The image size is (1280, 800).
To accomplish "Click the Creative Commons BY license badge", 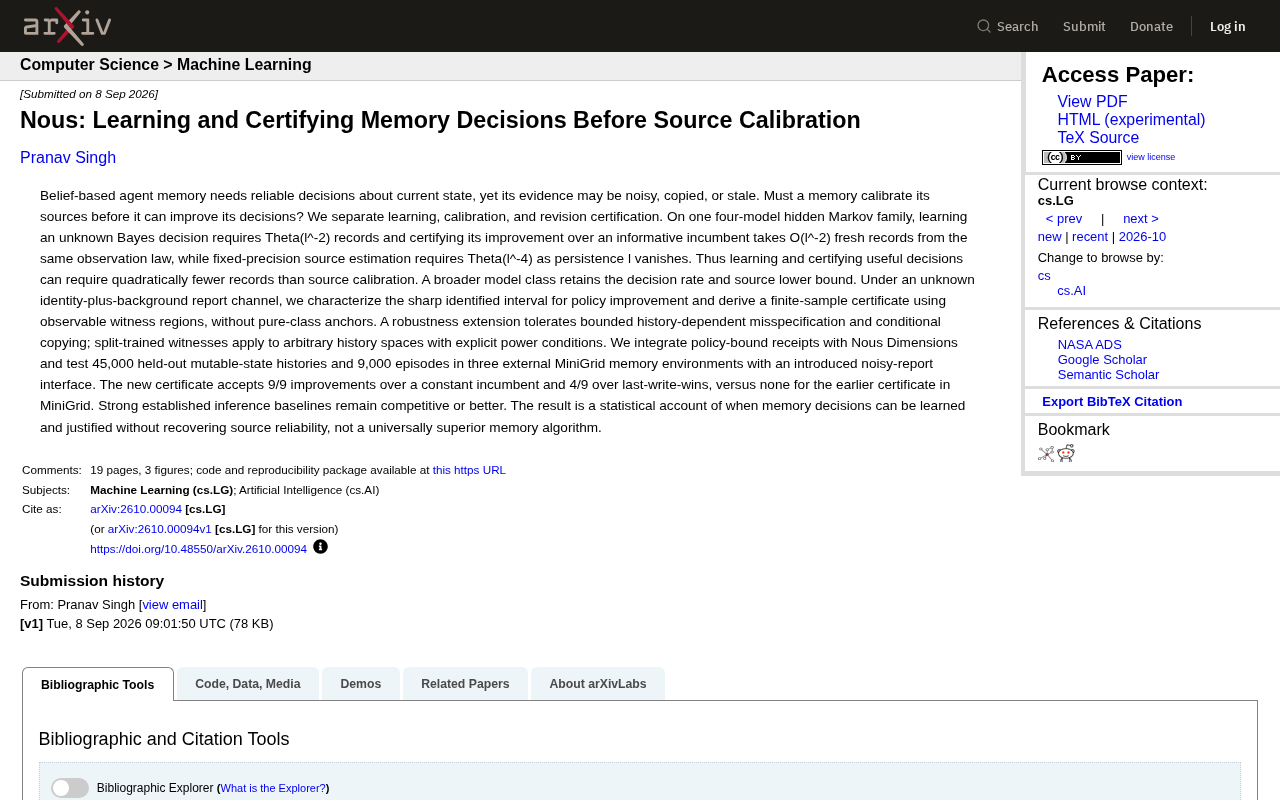I will point(1082,157).
